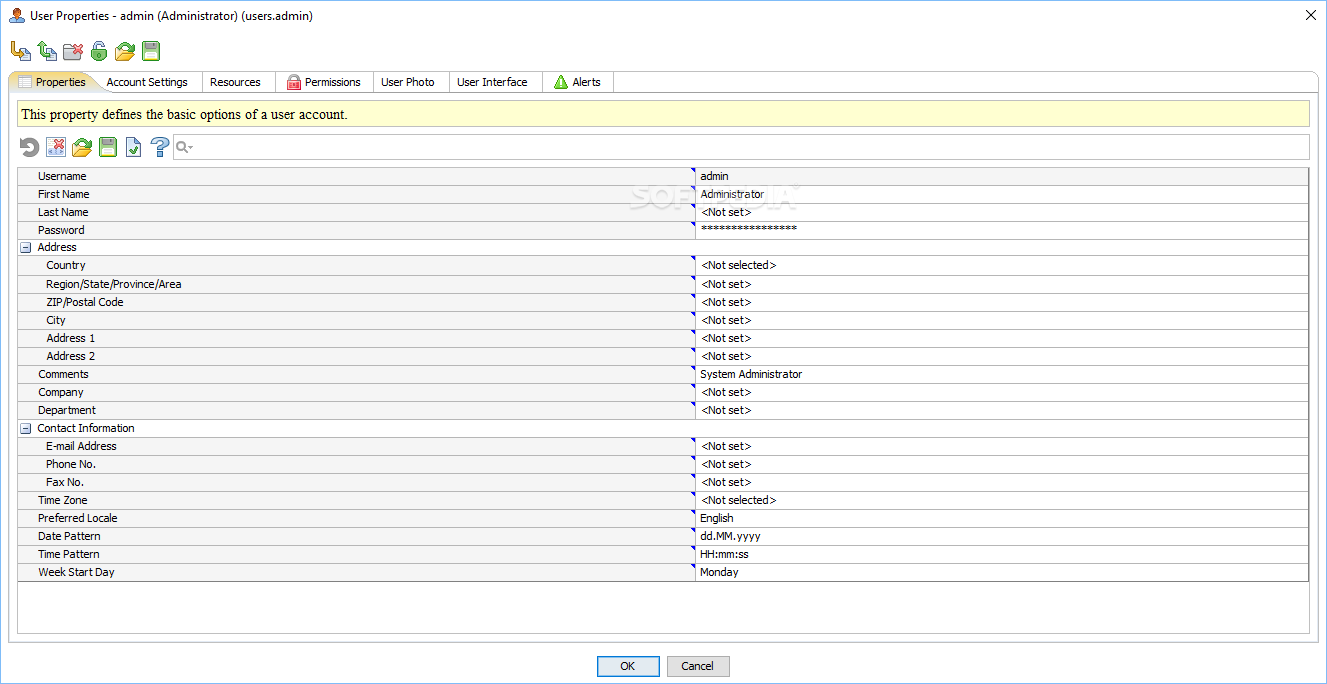This screenshot has height=684, width=1327.
Task: Click the Company value cell
Action: [1001, 392]
